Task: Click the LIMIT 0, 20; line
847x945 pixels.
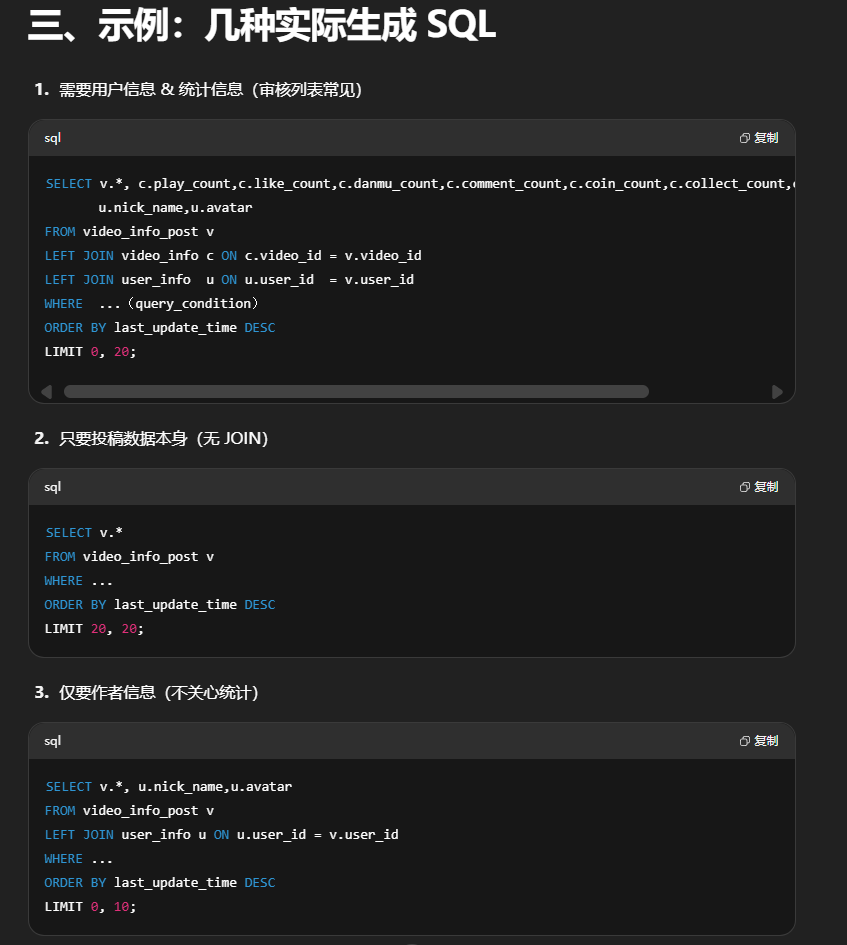Action: tap(90, 352)
